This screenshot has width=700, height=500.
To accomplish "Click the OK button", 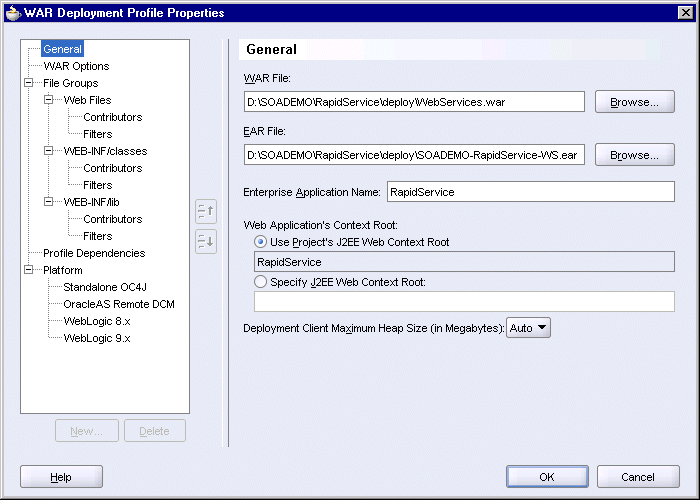I will tap(547, 477).
